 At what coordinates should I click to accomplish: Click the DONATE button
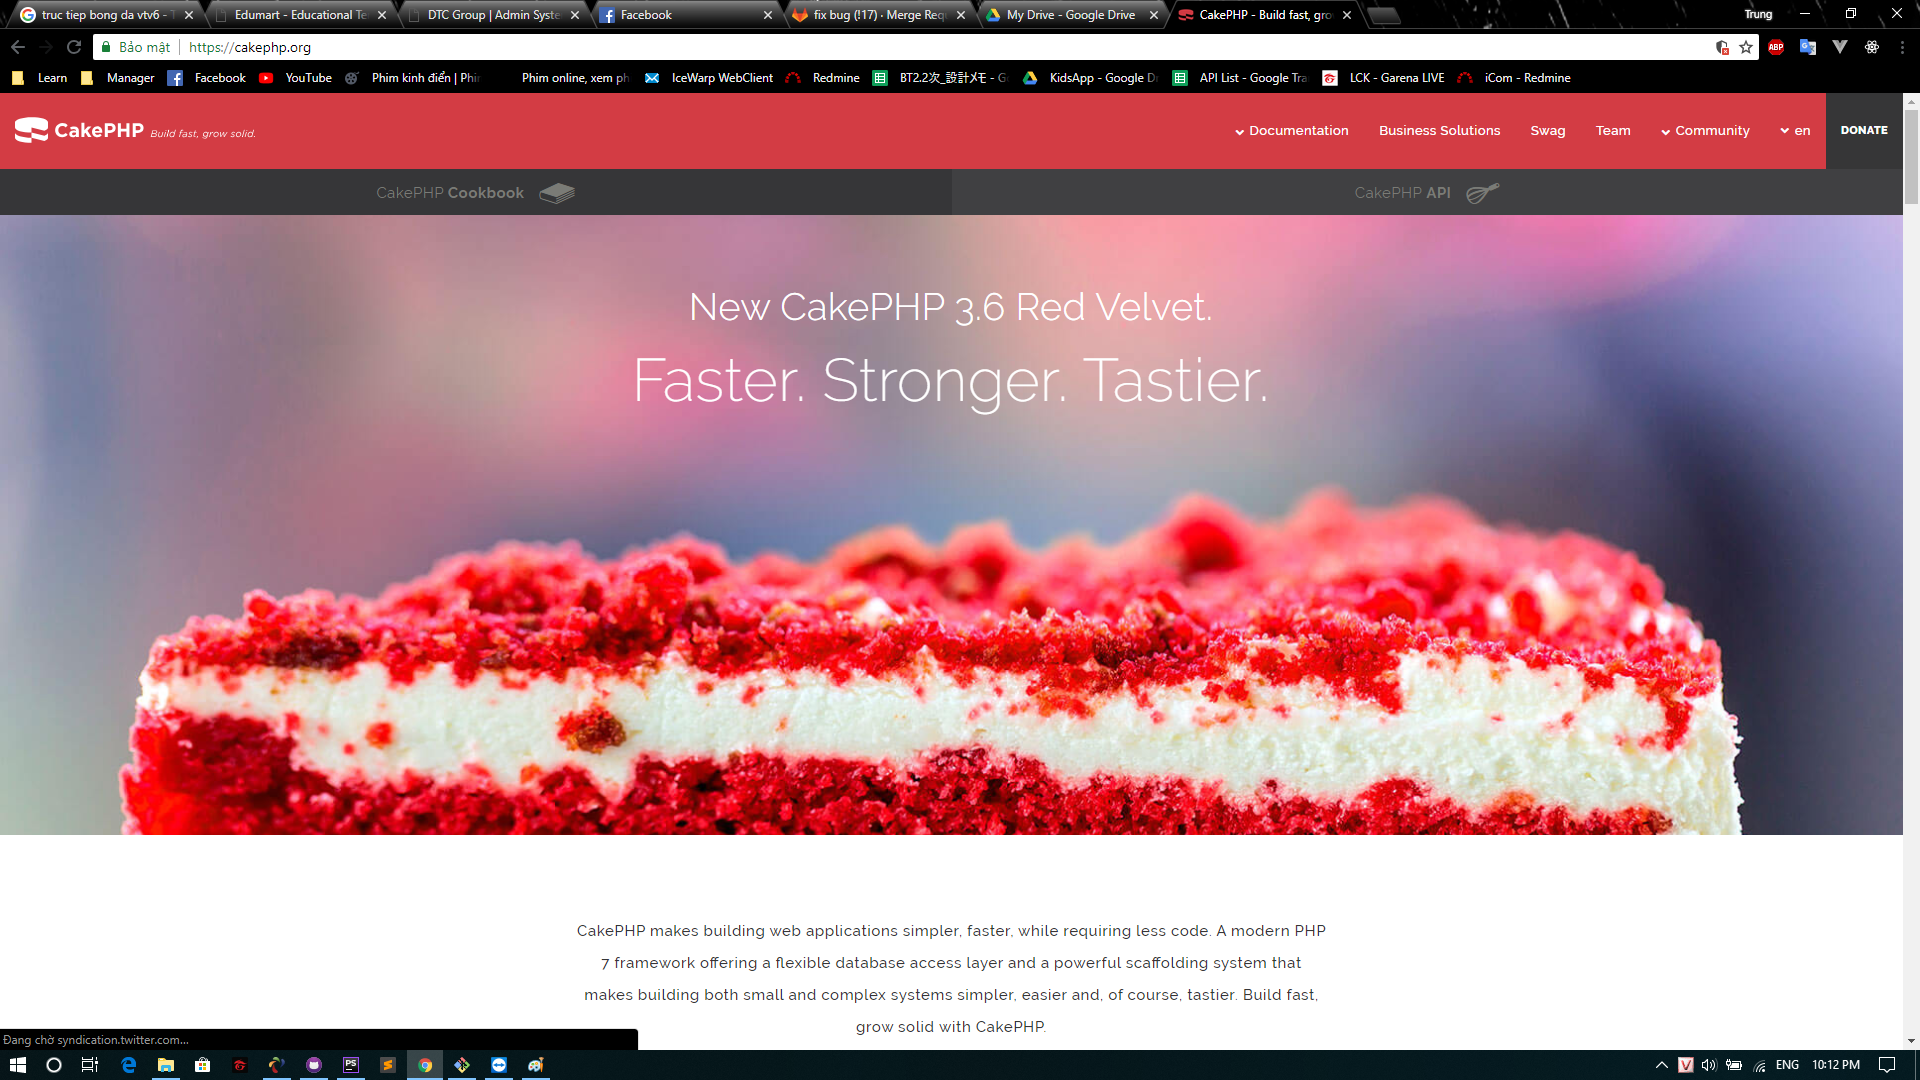pyautogui.click(x=1863, y=129)
